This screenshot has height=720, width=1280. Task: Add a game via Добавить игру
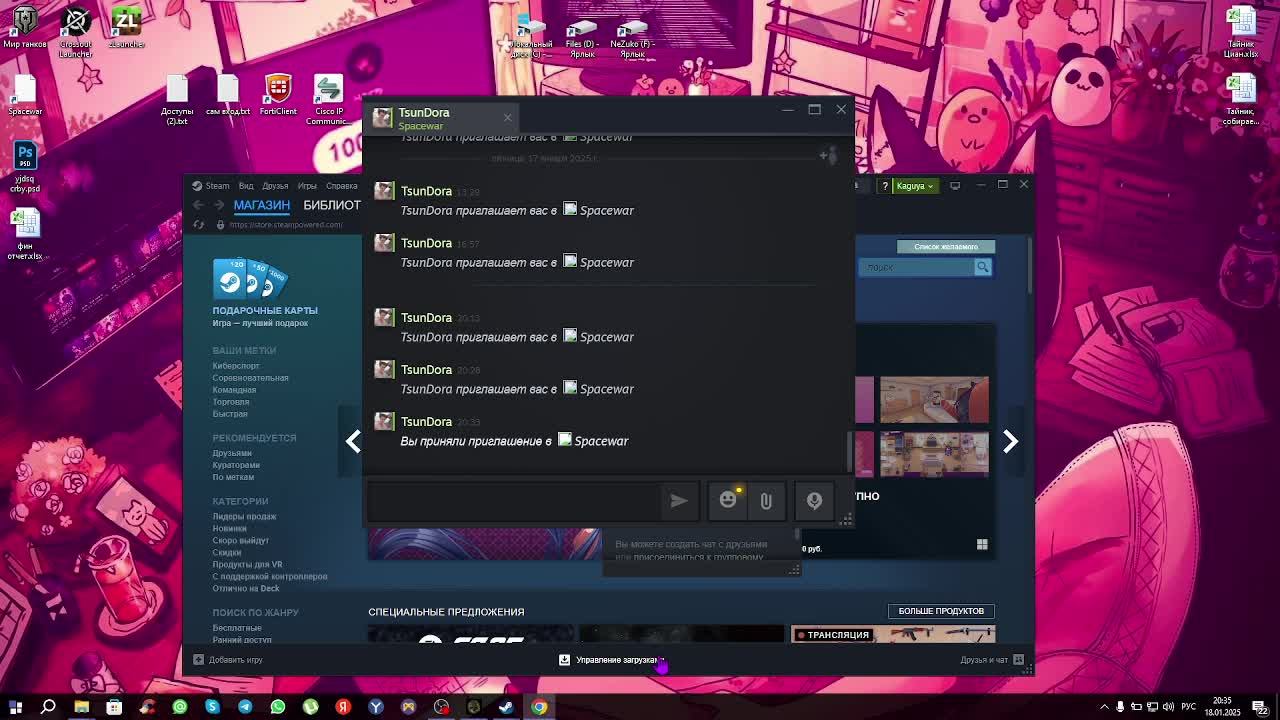(x=229, y=660)
